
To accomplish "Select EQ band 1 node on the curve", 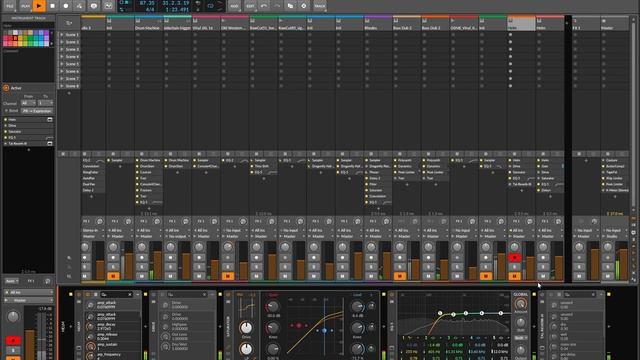I will 440,313.
